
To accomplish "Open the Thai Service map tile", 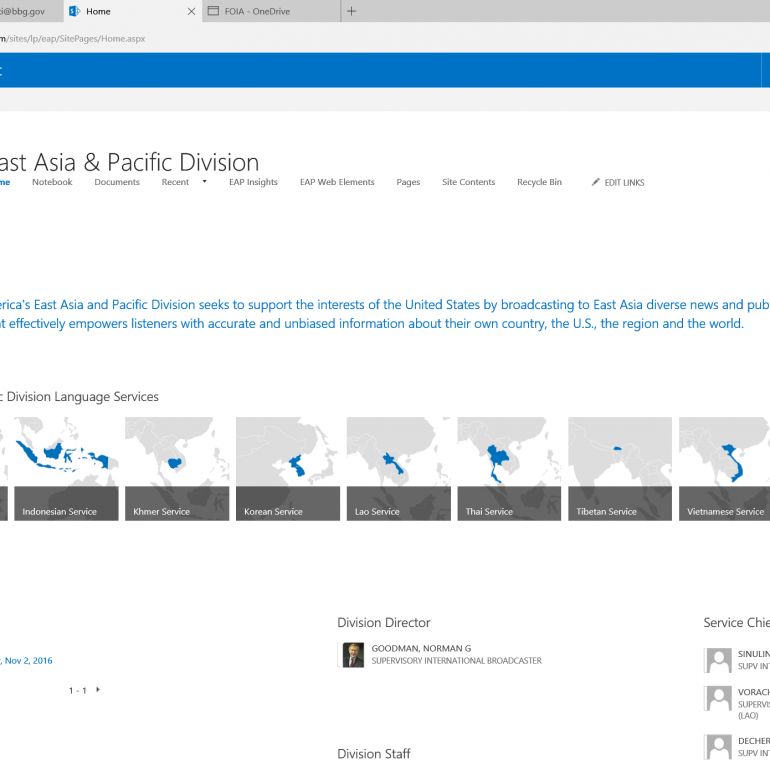I will click(509, 469).
